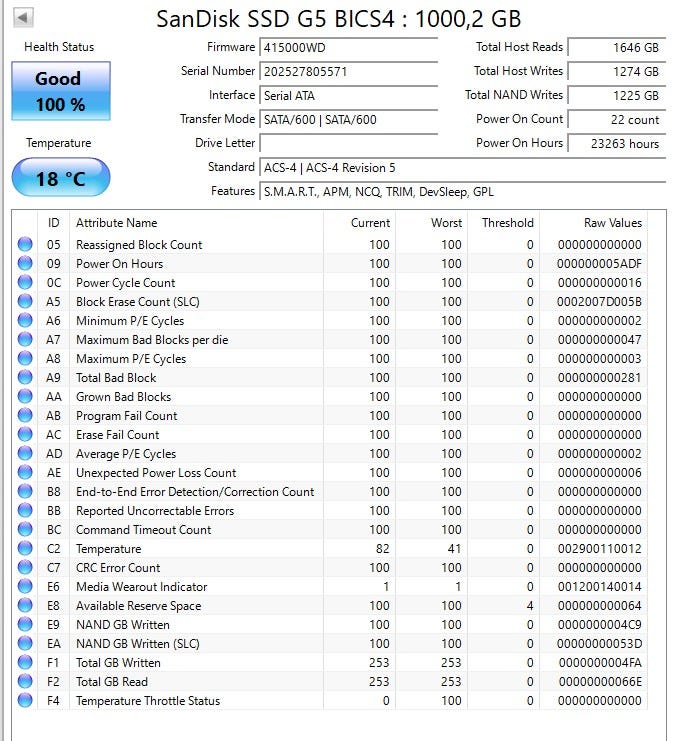Viewport: 673px width, 741px height.
Task: Click raw value 00000000066E
Action: [x=600, y=681]
